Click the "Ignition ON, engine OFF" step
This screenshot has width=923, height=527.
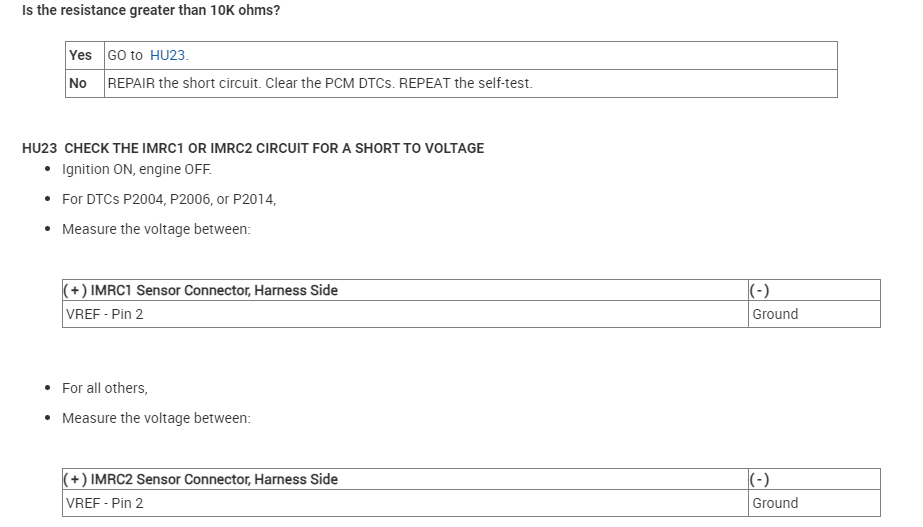point(137,170)
